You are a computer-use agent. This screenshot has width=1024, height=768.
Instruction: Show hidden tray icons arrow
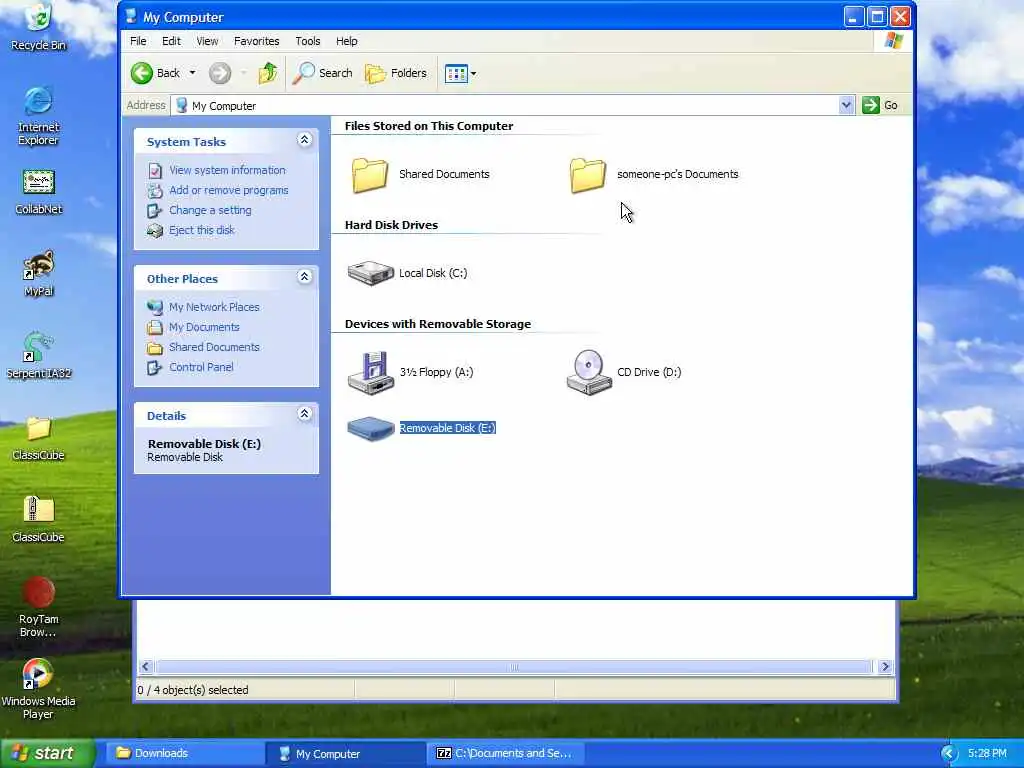click(949, 754)
